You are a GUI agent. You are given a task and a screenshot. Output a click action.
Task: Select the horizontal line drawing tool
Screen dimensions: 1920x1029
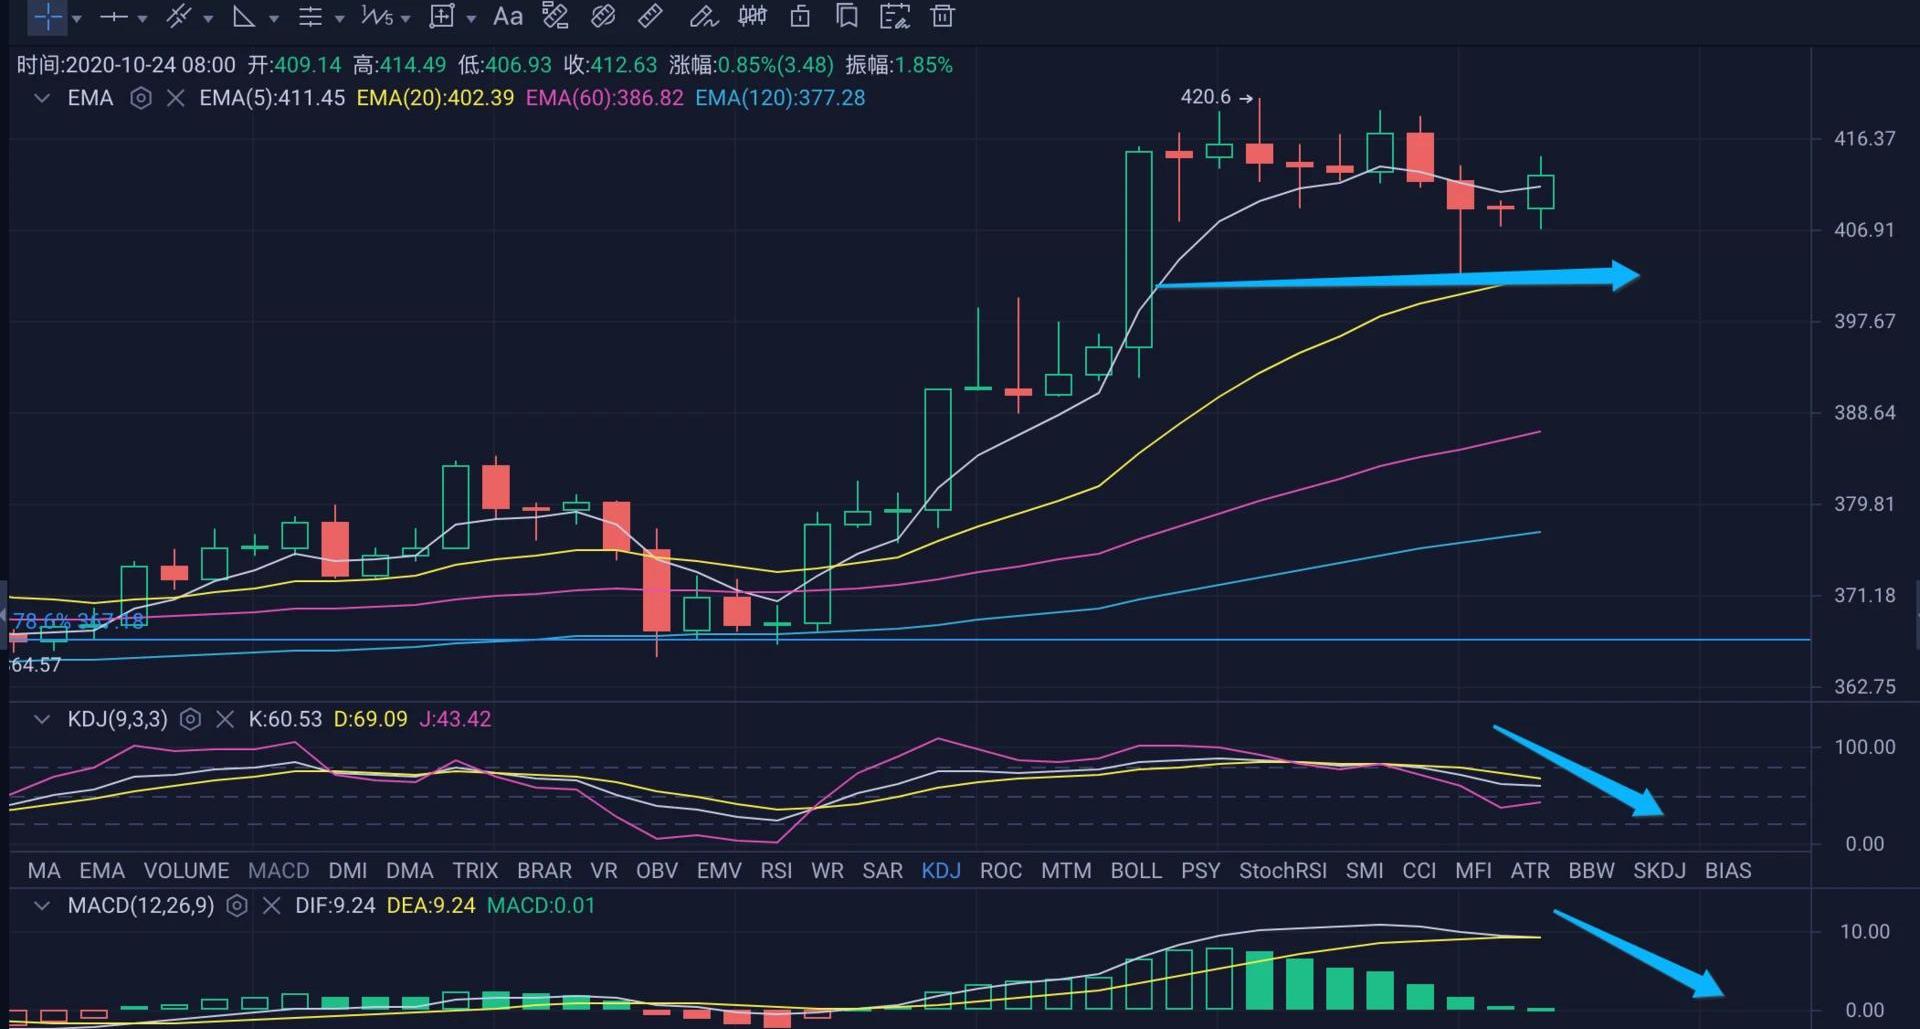click(113, 17)
